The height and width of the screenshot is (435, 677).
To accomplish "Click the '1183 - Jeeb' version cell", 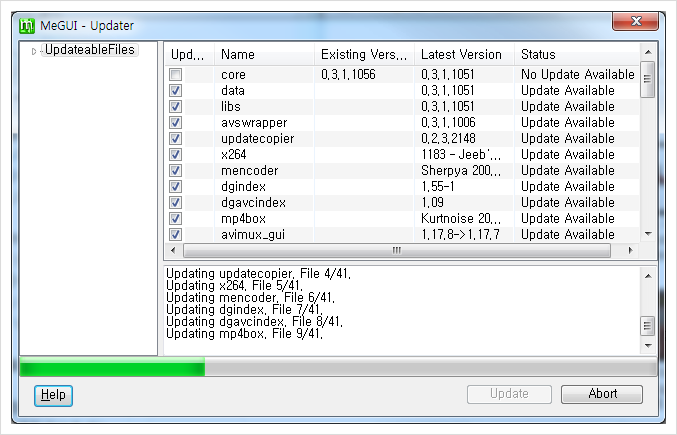I will click(461, 154).
